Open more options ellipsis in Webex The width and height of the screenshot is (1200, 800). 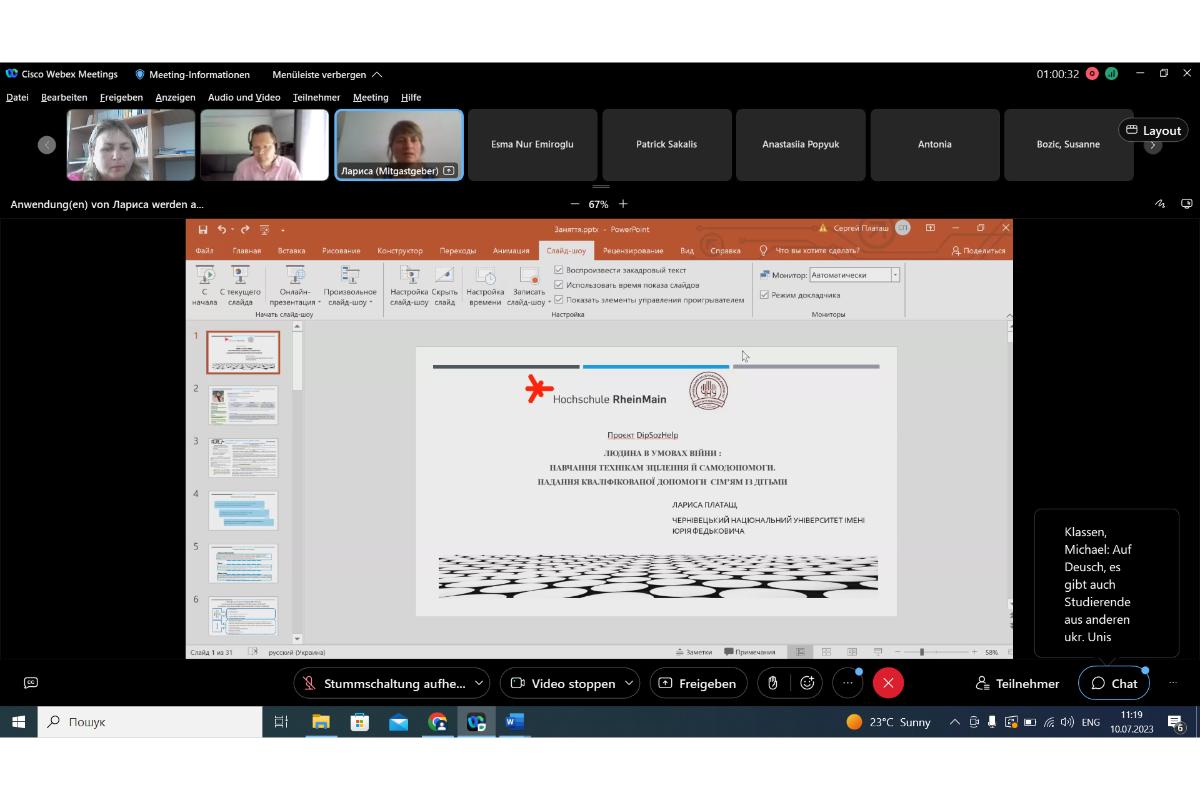tap(847, 683)
